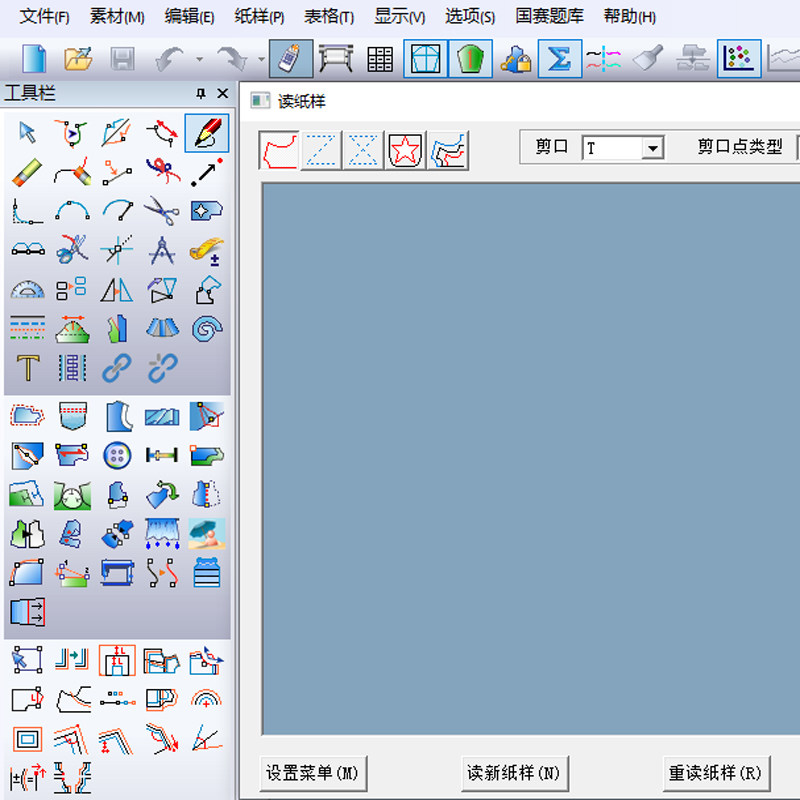Open the 国赛题库 menu
800x800 pixels.
point(549,17)
